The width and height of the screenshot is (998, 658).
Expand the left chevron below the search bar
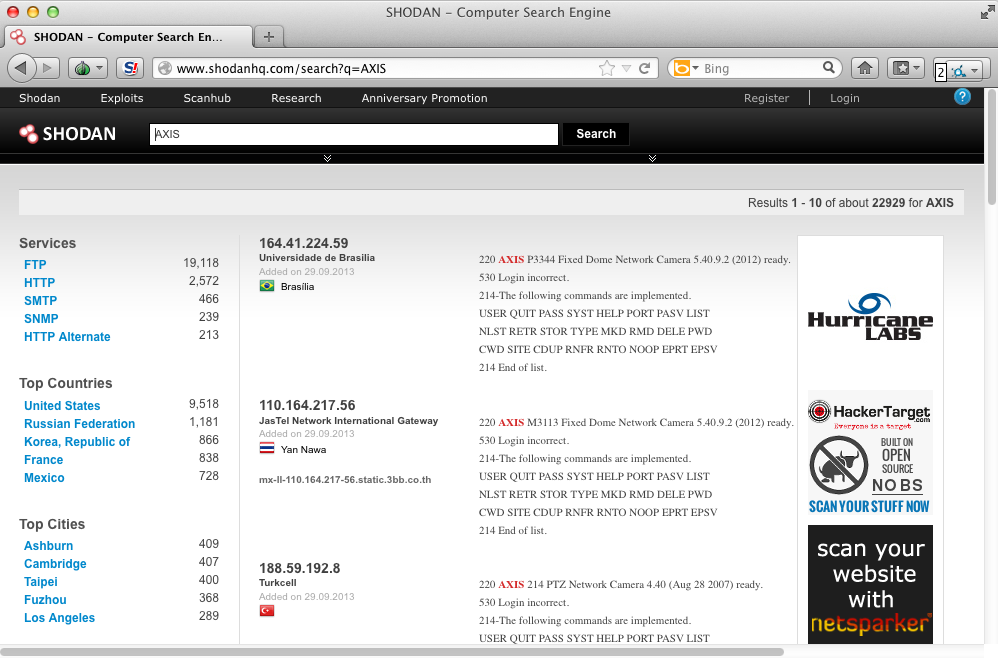tap(327, 158)
